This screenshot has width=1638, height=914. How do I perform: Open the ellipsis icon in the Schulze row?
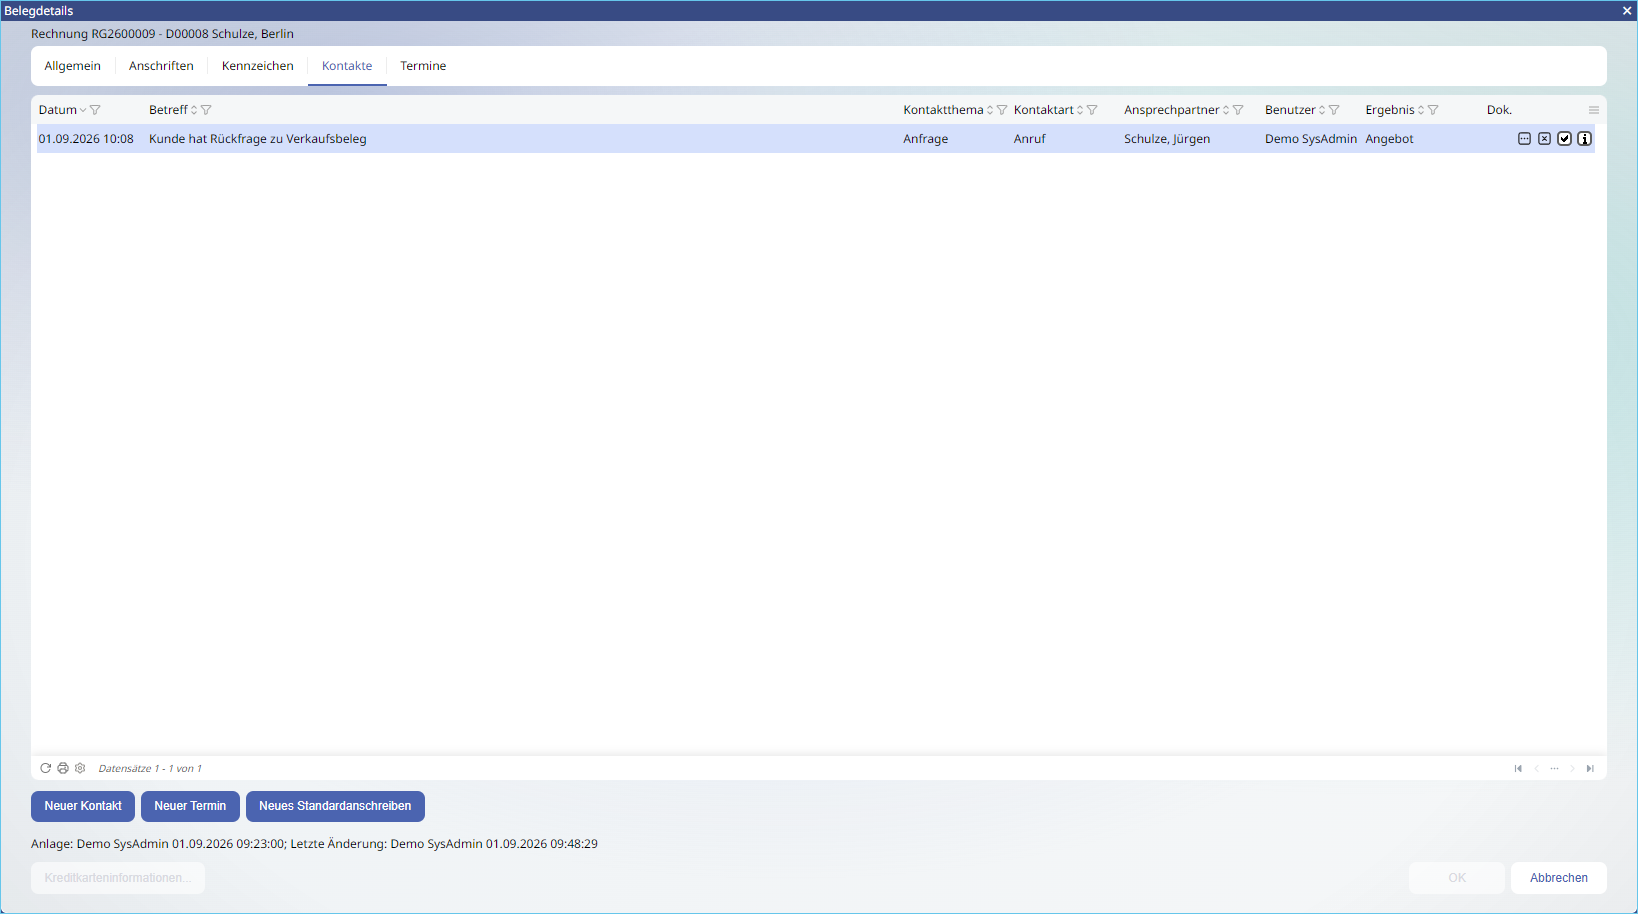pos(1524,139)
